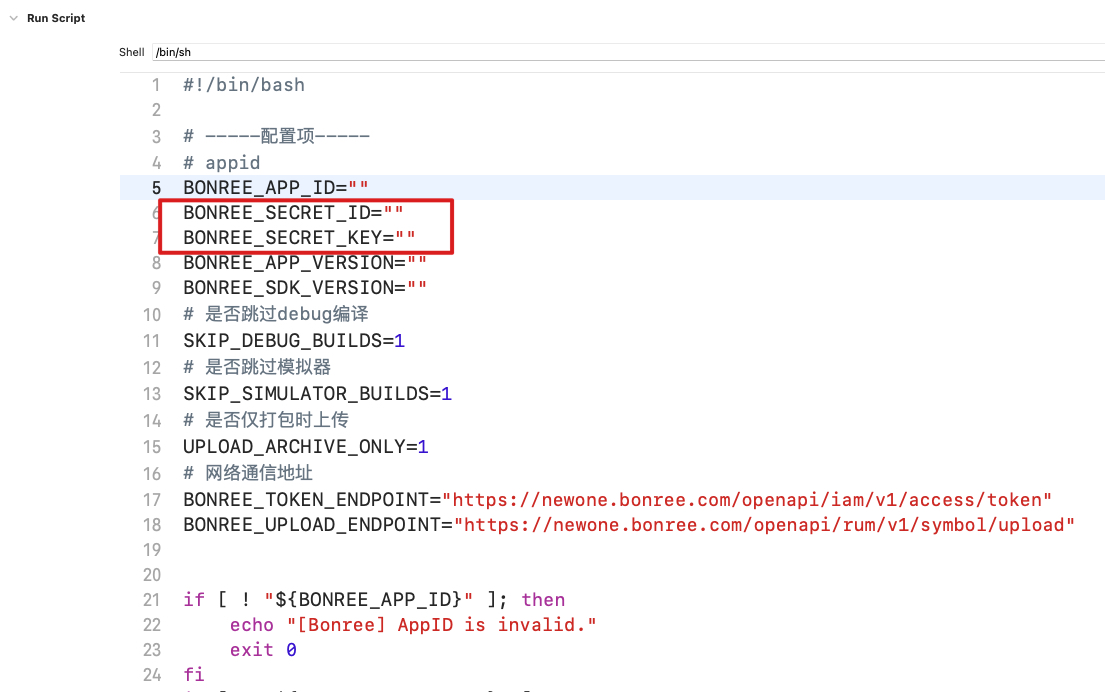This screenshot has width=1105, height=692.
Task: Click the "exit 0" statement
Action: tap(263, 650)
